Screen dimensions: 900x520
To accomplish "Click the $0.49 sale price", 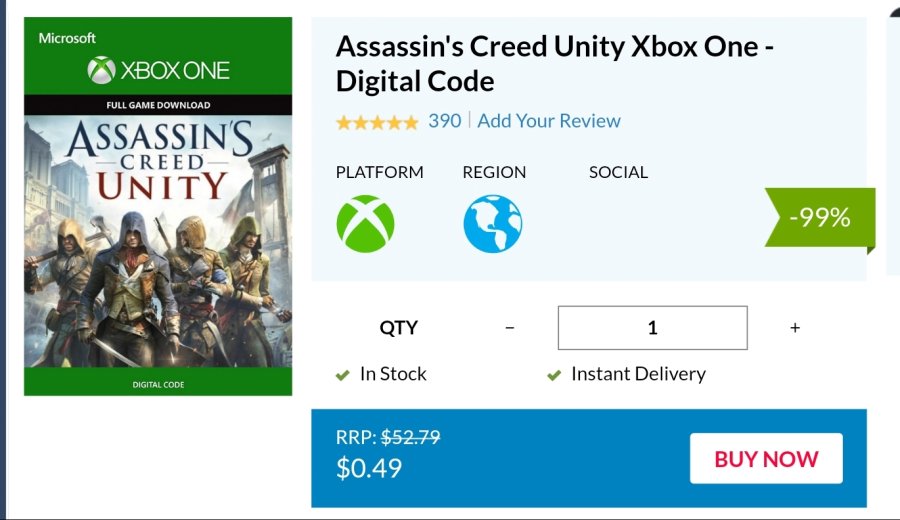I will [x=369, y=468].
